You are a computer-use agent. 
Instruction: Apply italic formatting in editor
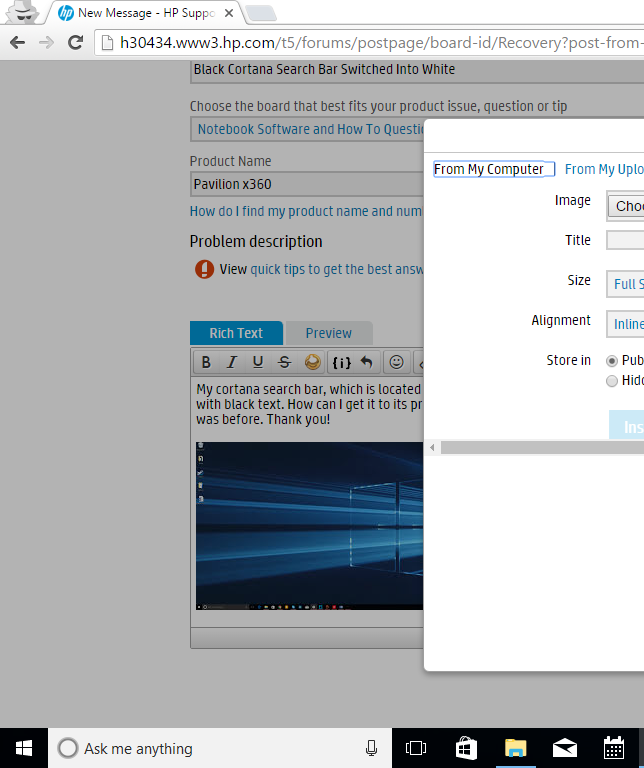tap(232, 362)
